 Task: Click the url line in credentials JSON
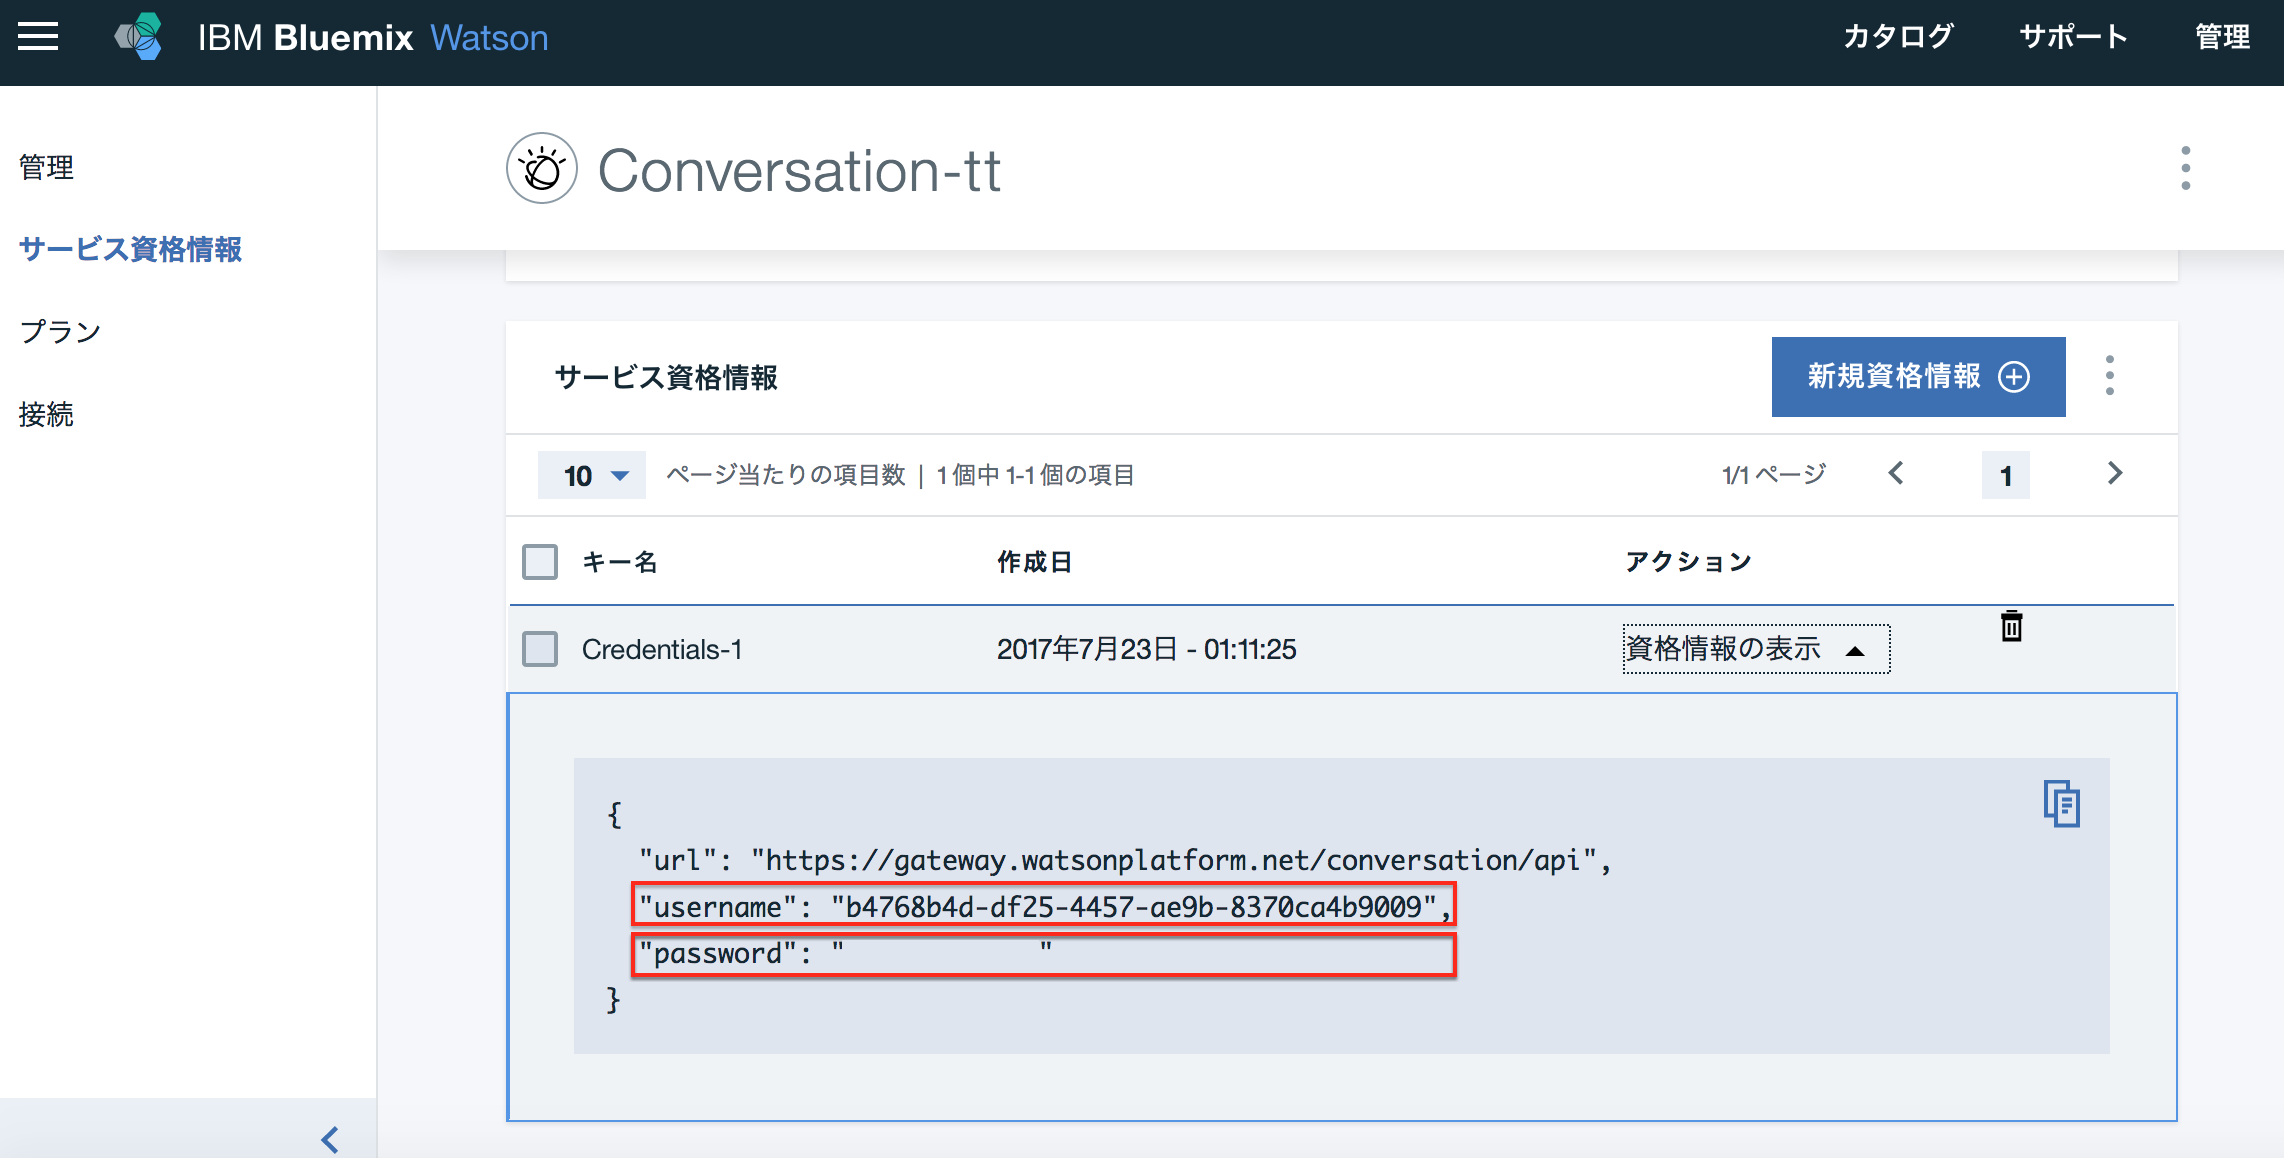(1125, 860)
